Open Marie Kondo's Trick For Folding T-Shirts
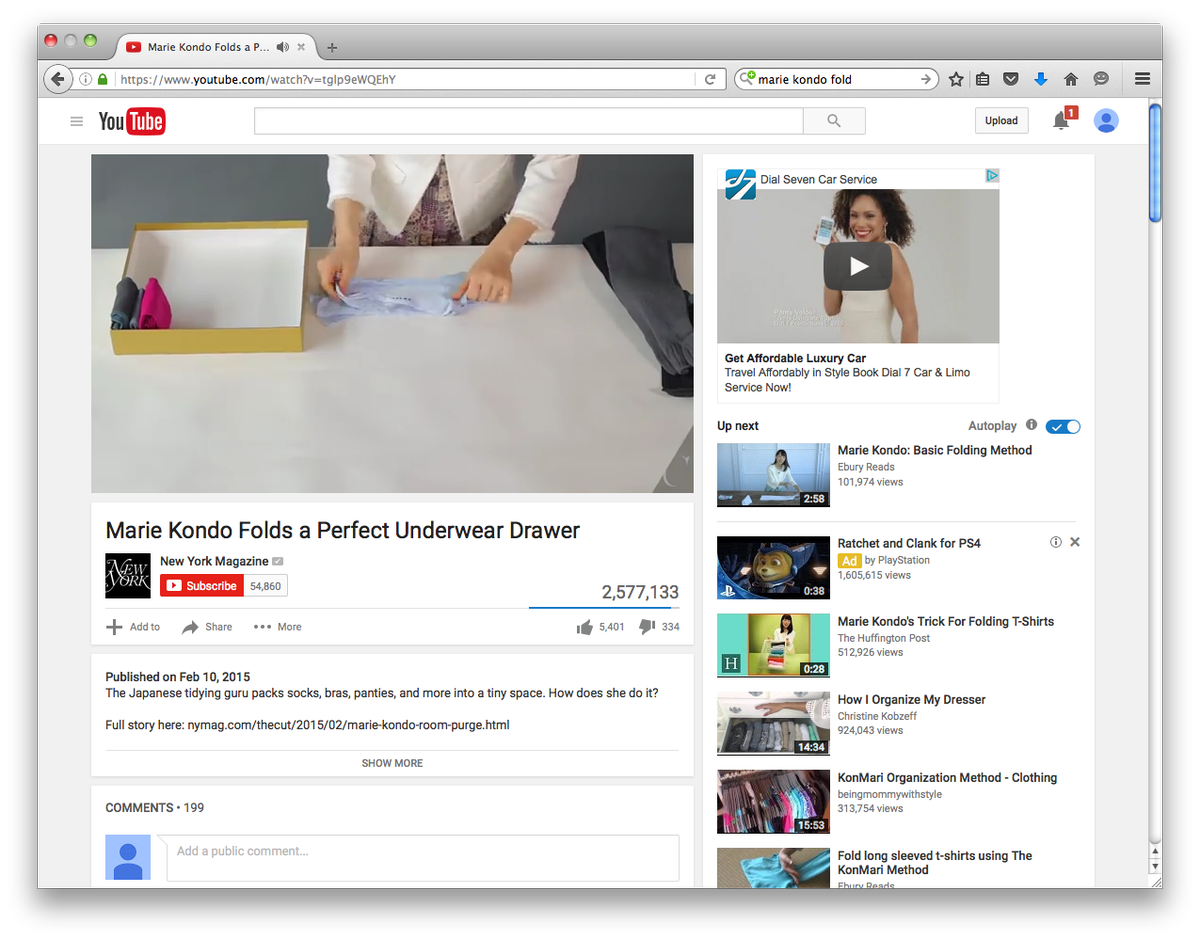This screenshot has height=940, width=1200. click(946, 621)
